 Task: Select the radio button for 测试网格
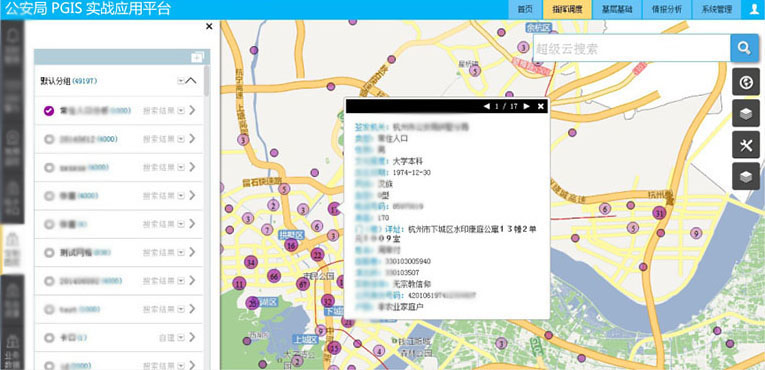[x=49, y=253]
